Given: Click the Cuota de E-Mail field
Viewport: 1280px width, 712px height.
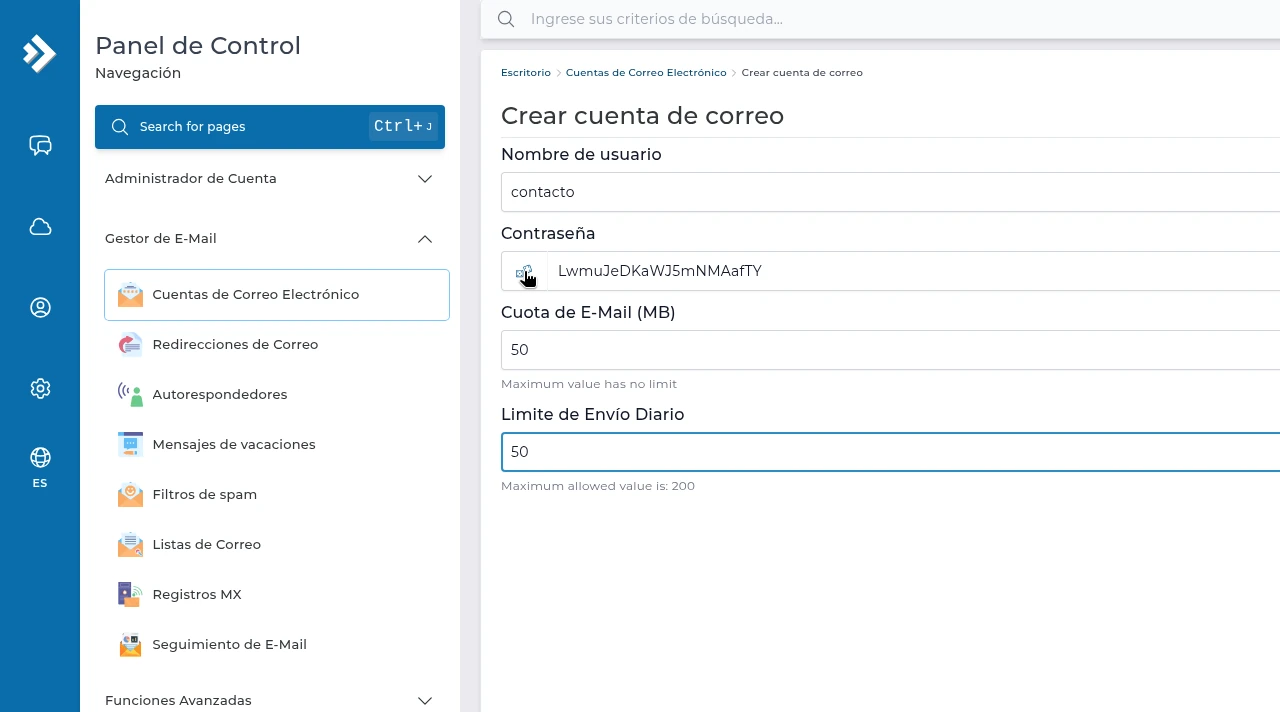Looking at the screenshot, I should click(890, 350).
